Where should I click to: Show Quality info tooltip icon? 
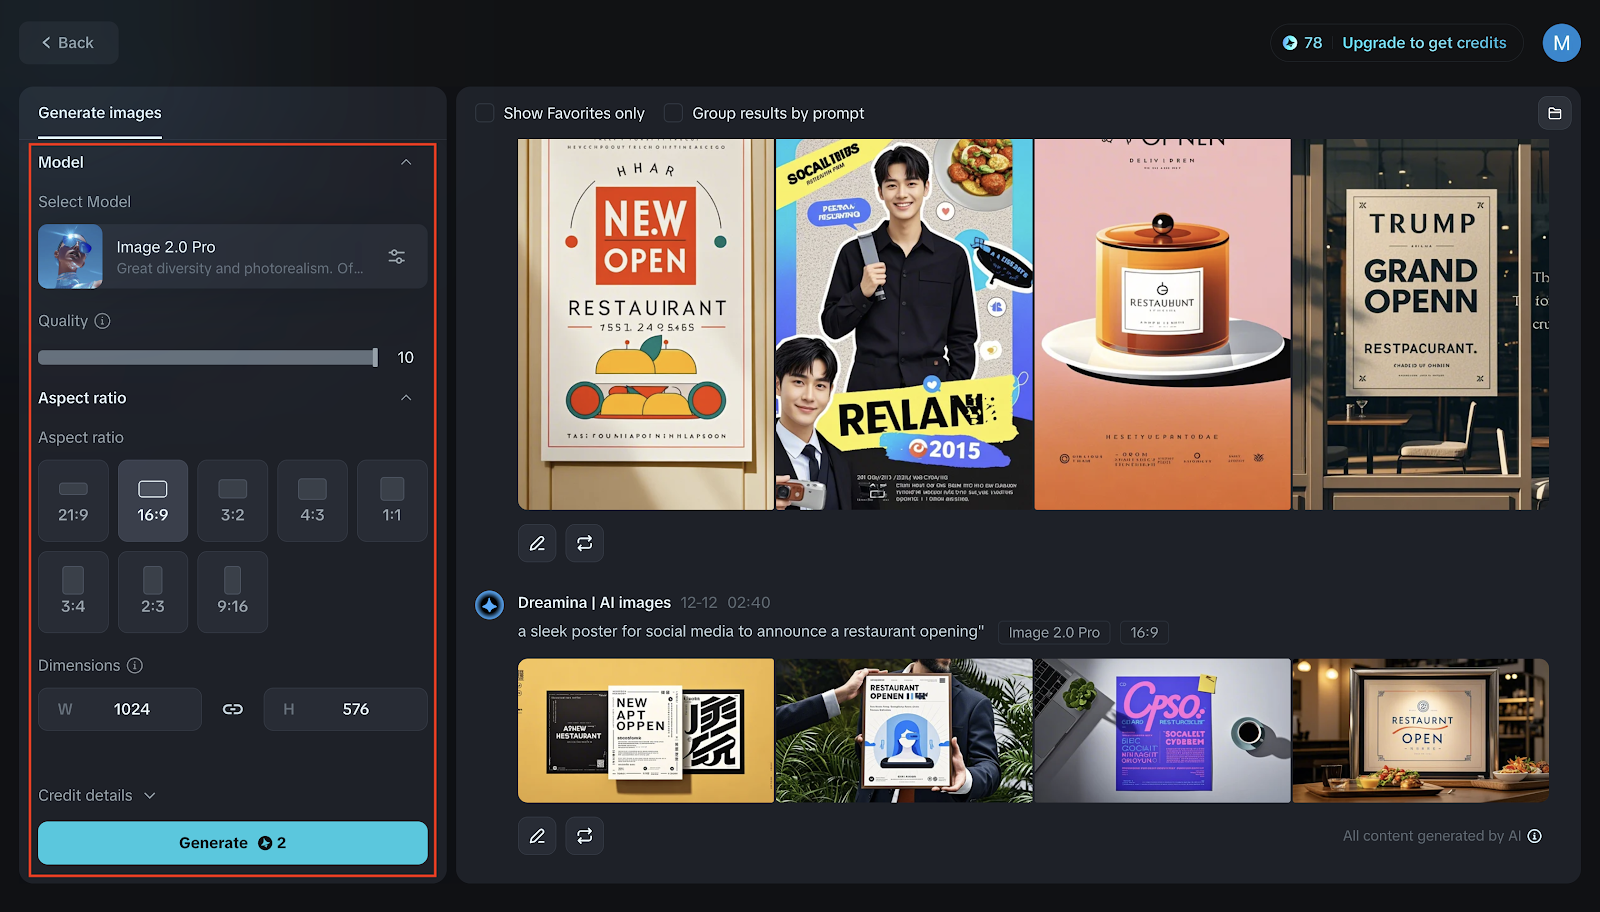point(102,321)
